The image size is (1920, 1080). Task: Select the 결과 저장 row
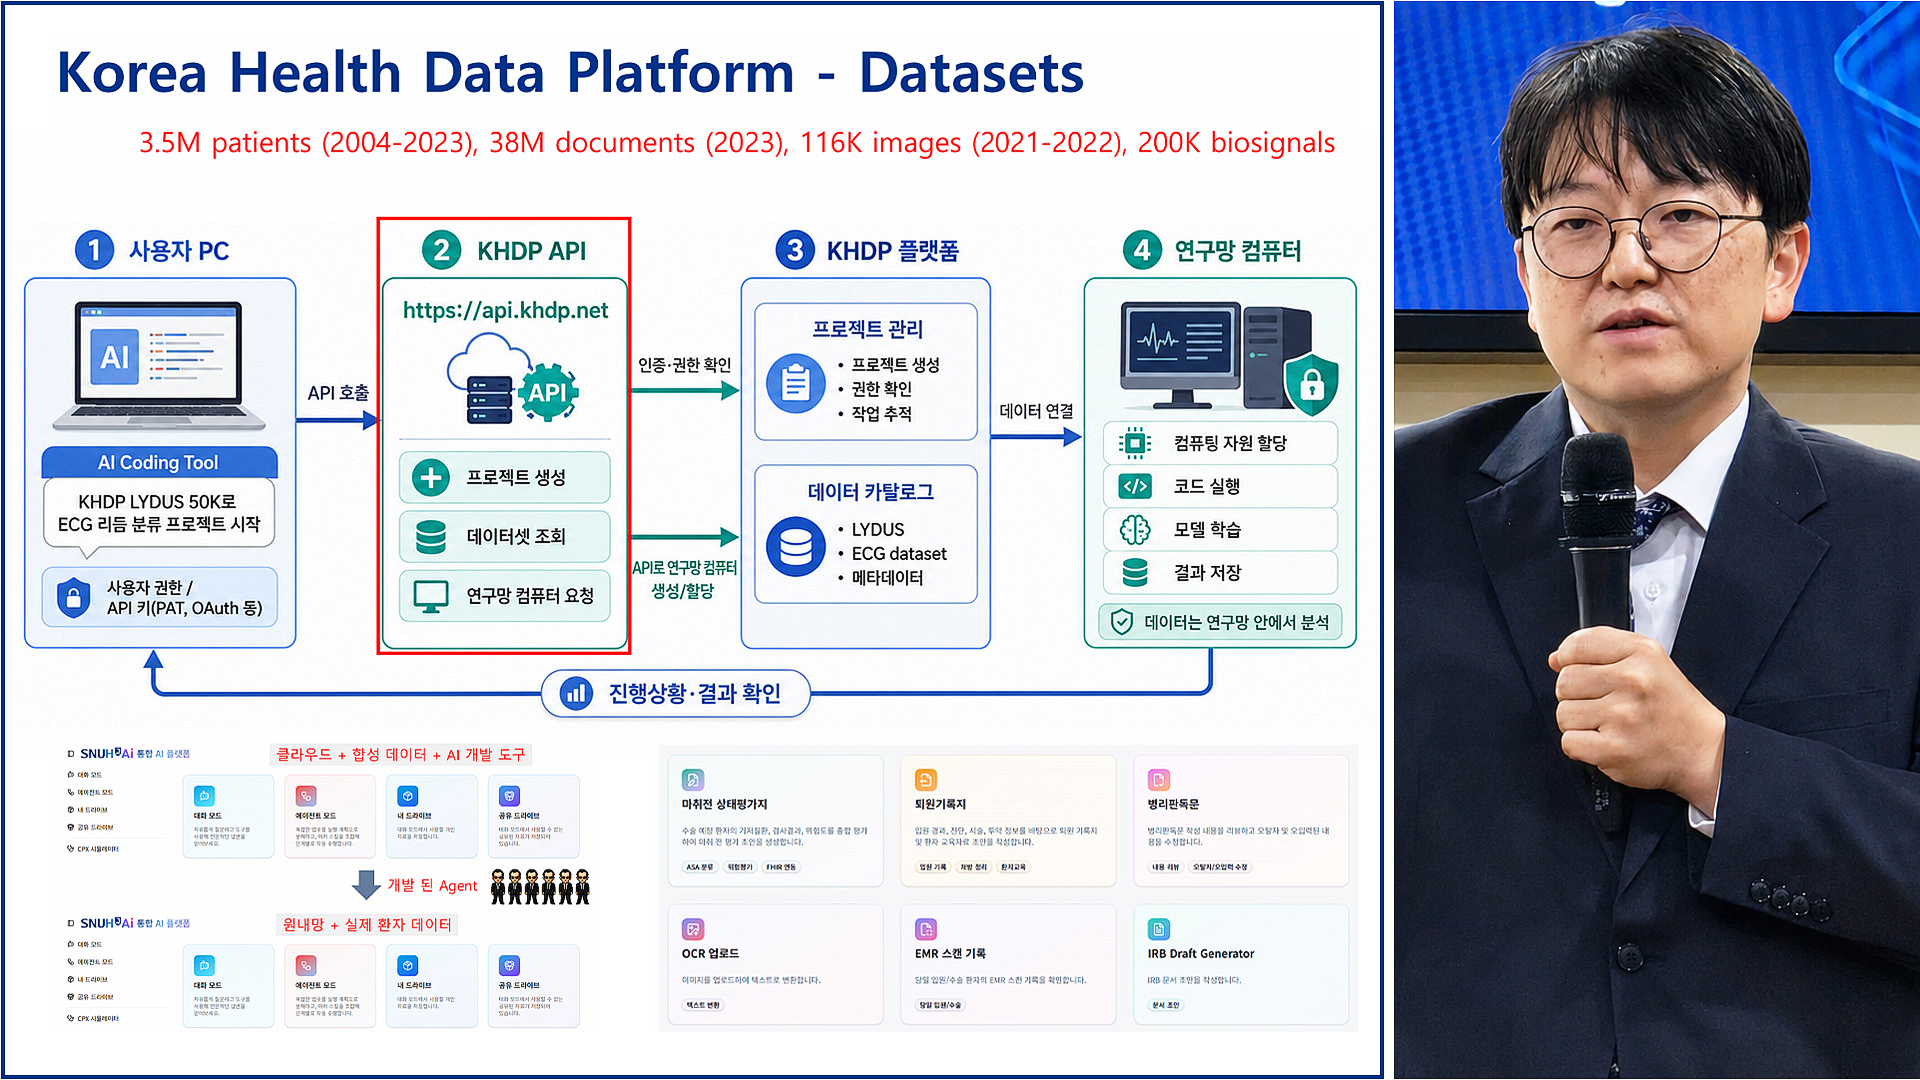[x=1220, y=573]
